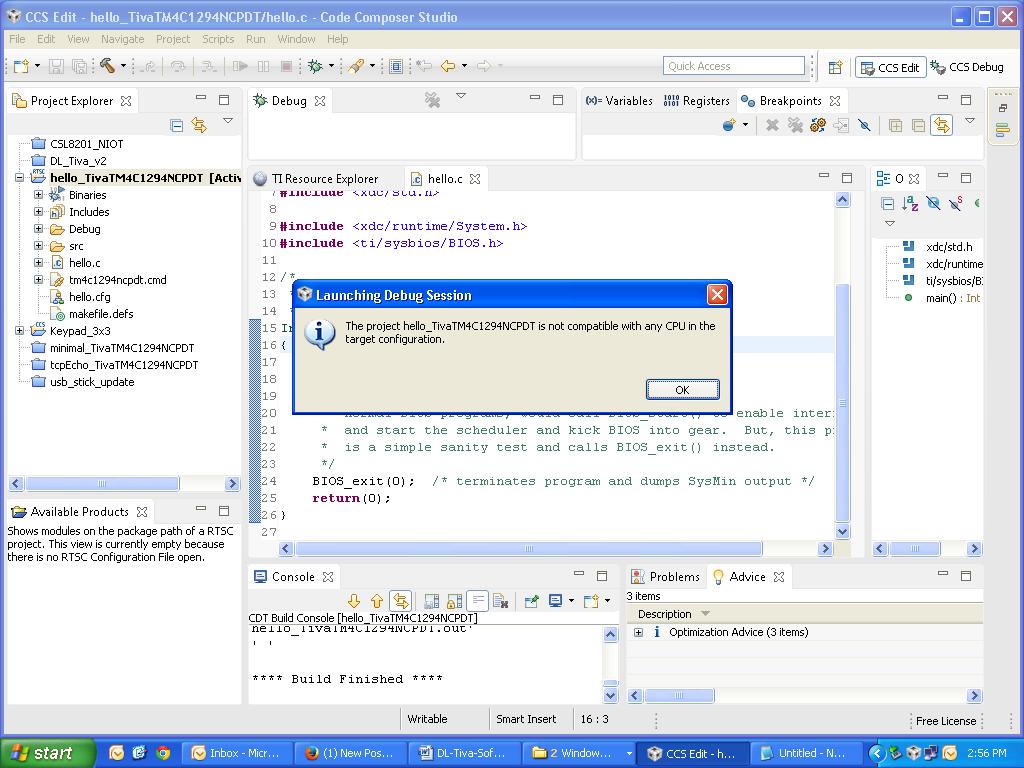Click the New Breakpoint bomb icon

click(x=729, y=125)
